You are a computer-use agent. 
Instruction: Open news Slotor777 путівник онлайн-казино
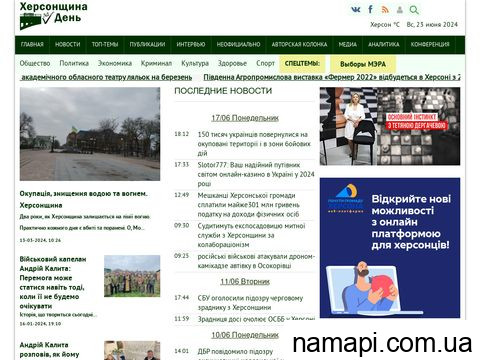pyautogui.click(x=256, y=174)
